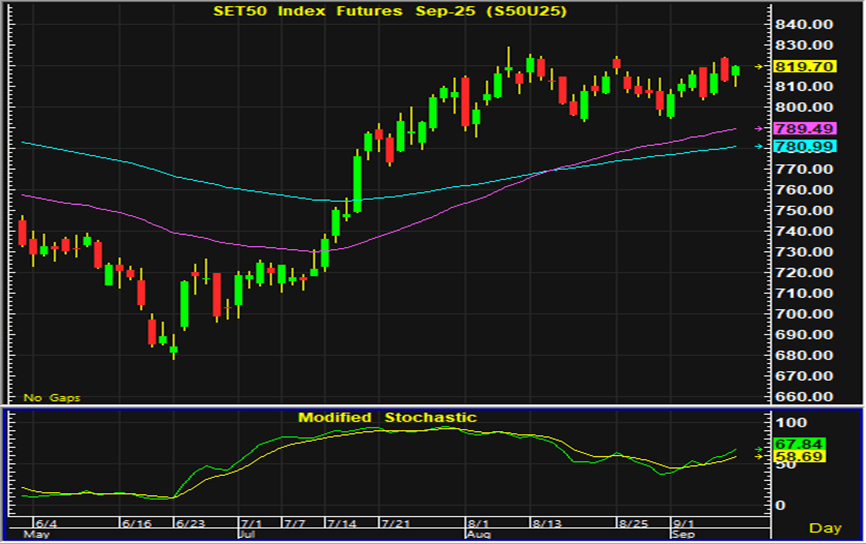The image size is (866, 544).
Task: Click the Modified Stochastic panel title
Action: pos(386,417)
